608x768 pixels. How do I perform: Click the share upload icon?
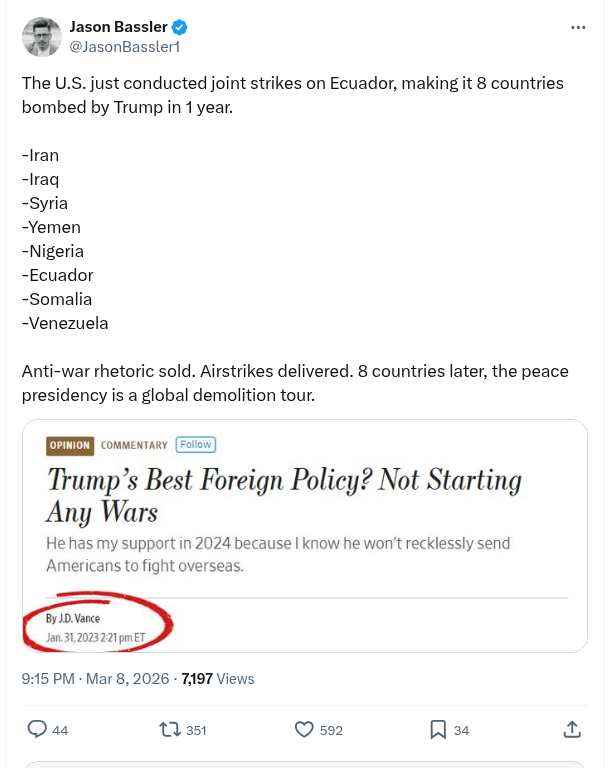point(572,730)
